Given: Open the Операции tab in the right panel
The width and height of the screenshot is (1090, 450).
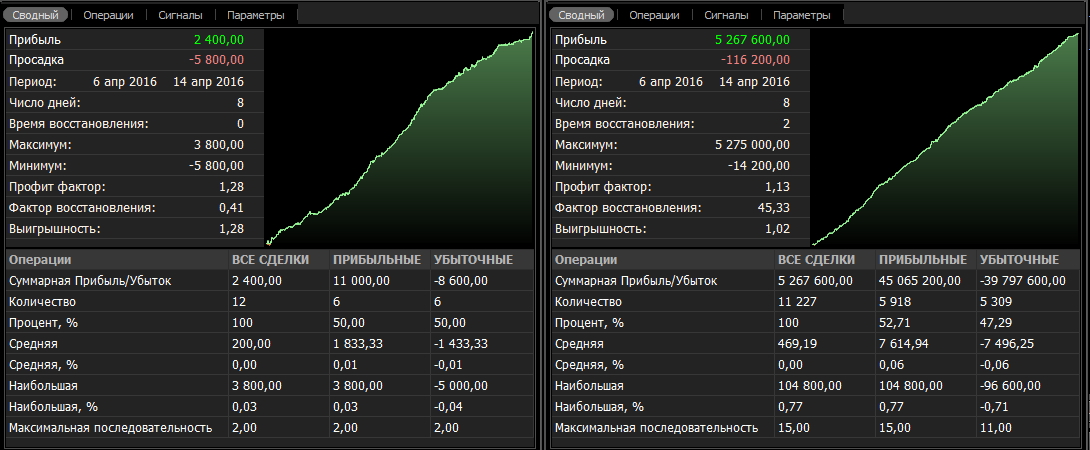Looking at the screenshot, I should pos(656,15).
